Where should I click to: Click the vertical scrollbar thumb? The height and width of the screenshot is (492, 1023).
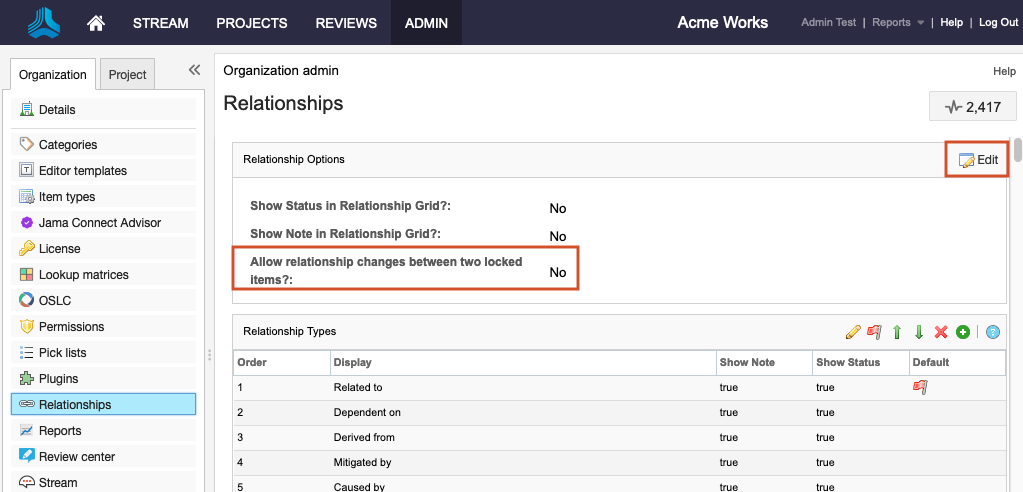click(1018, 150)
